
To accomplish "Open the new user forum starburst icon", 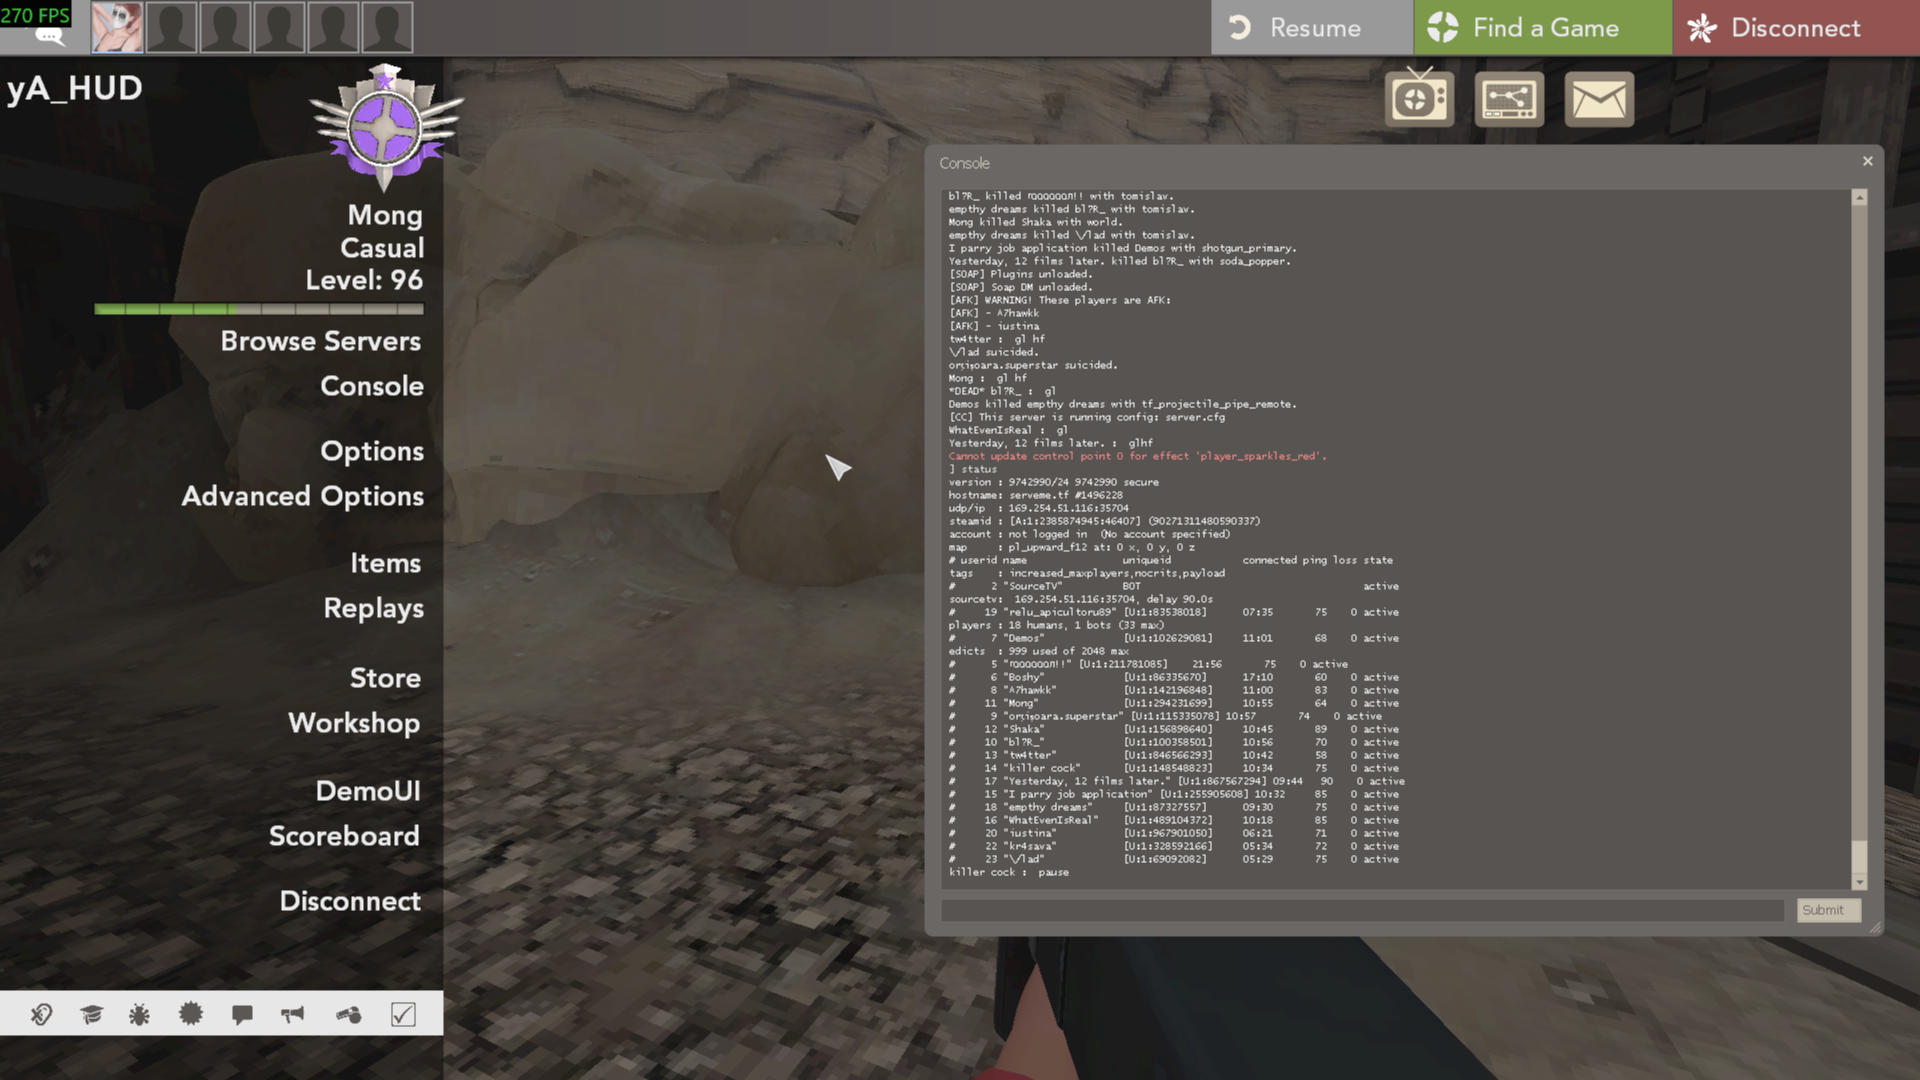I will (190, 1015).
